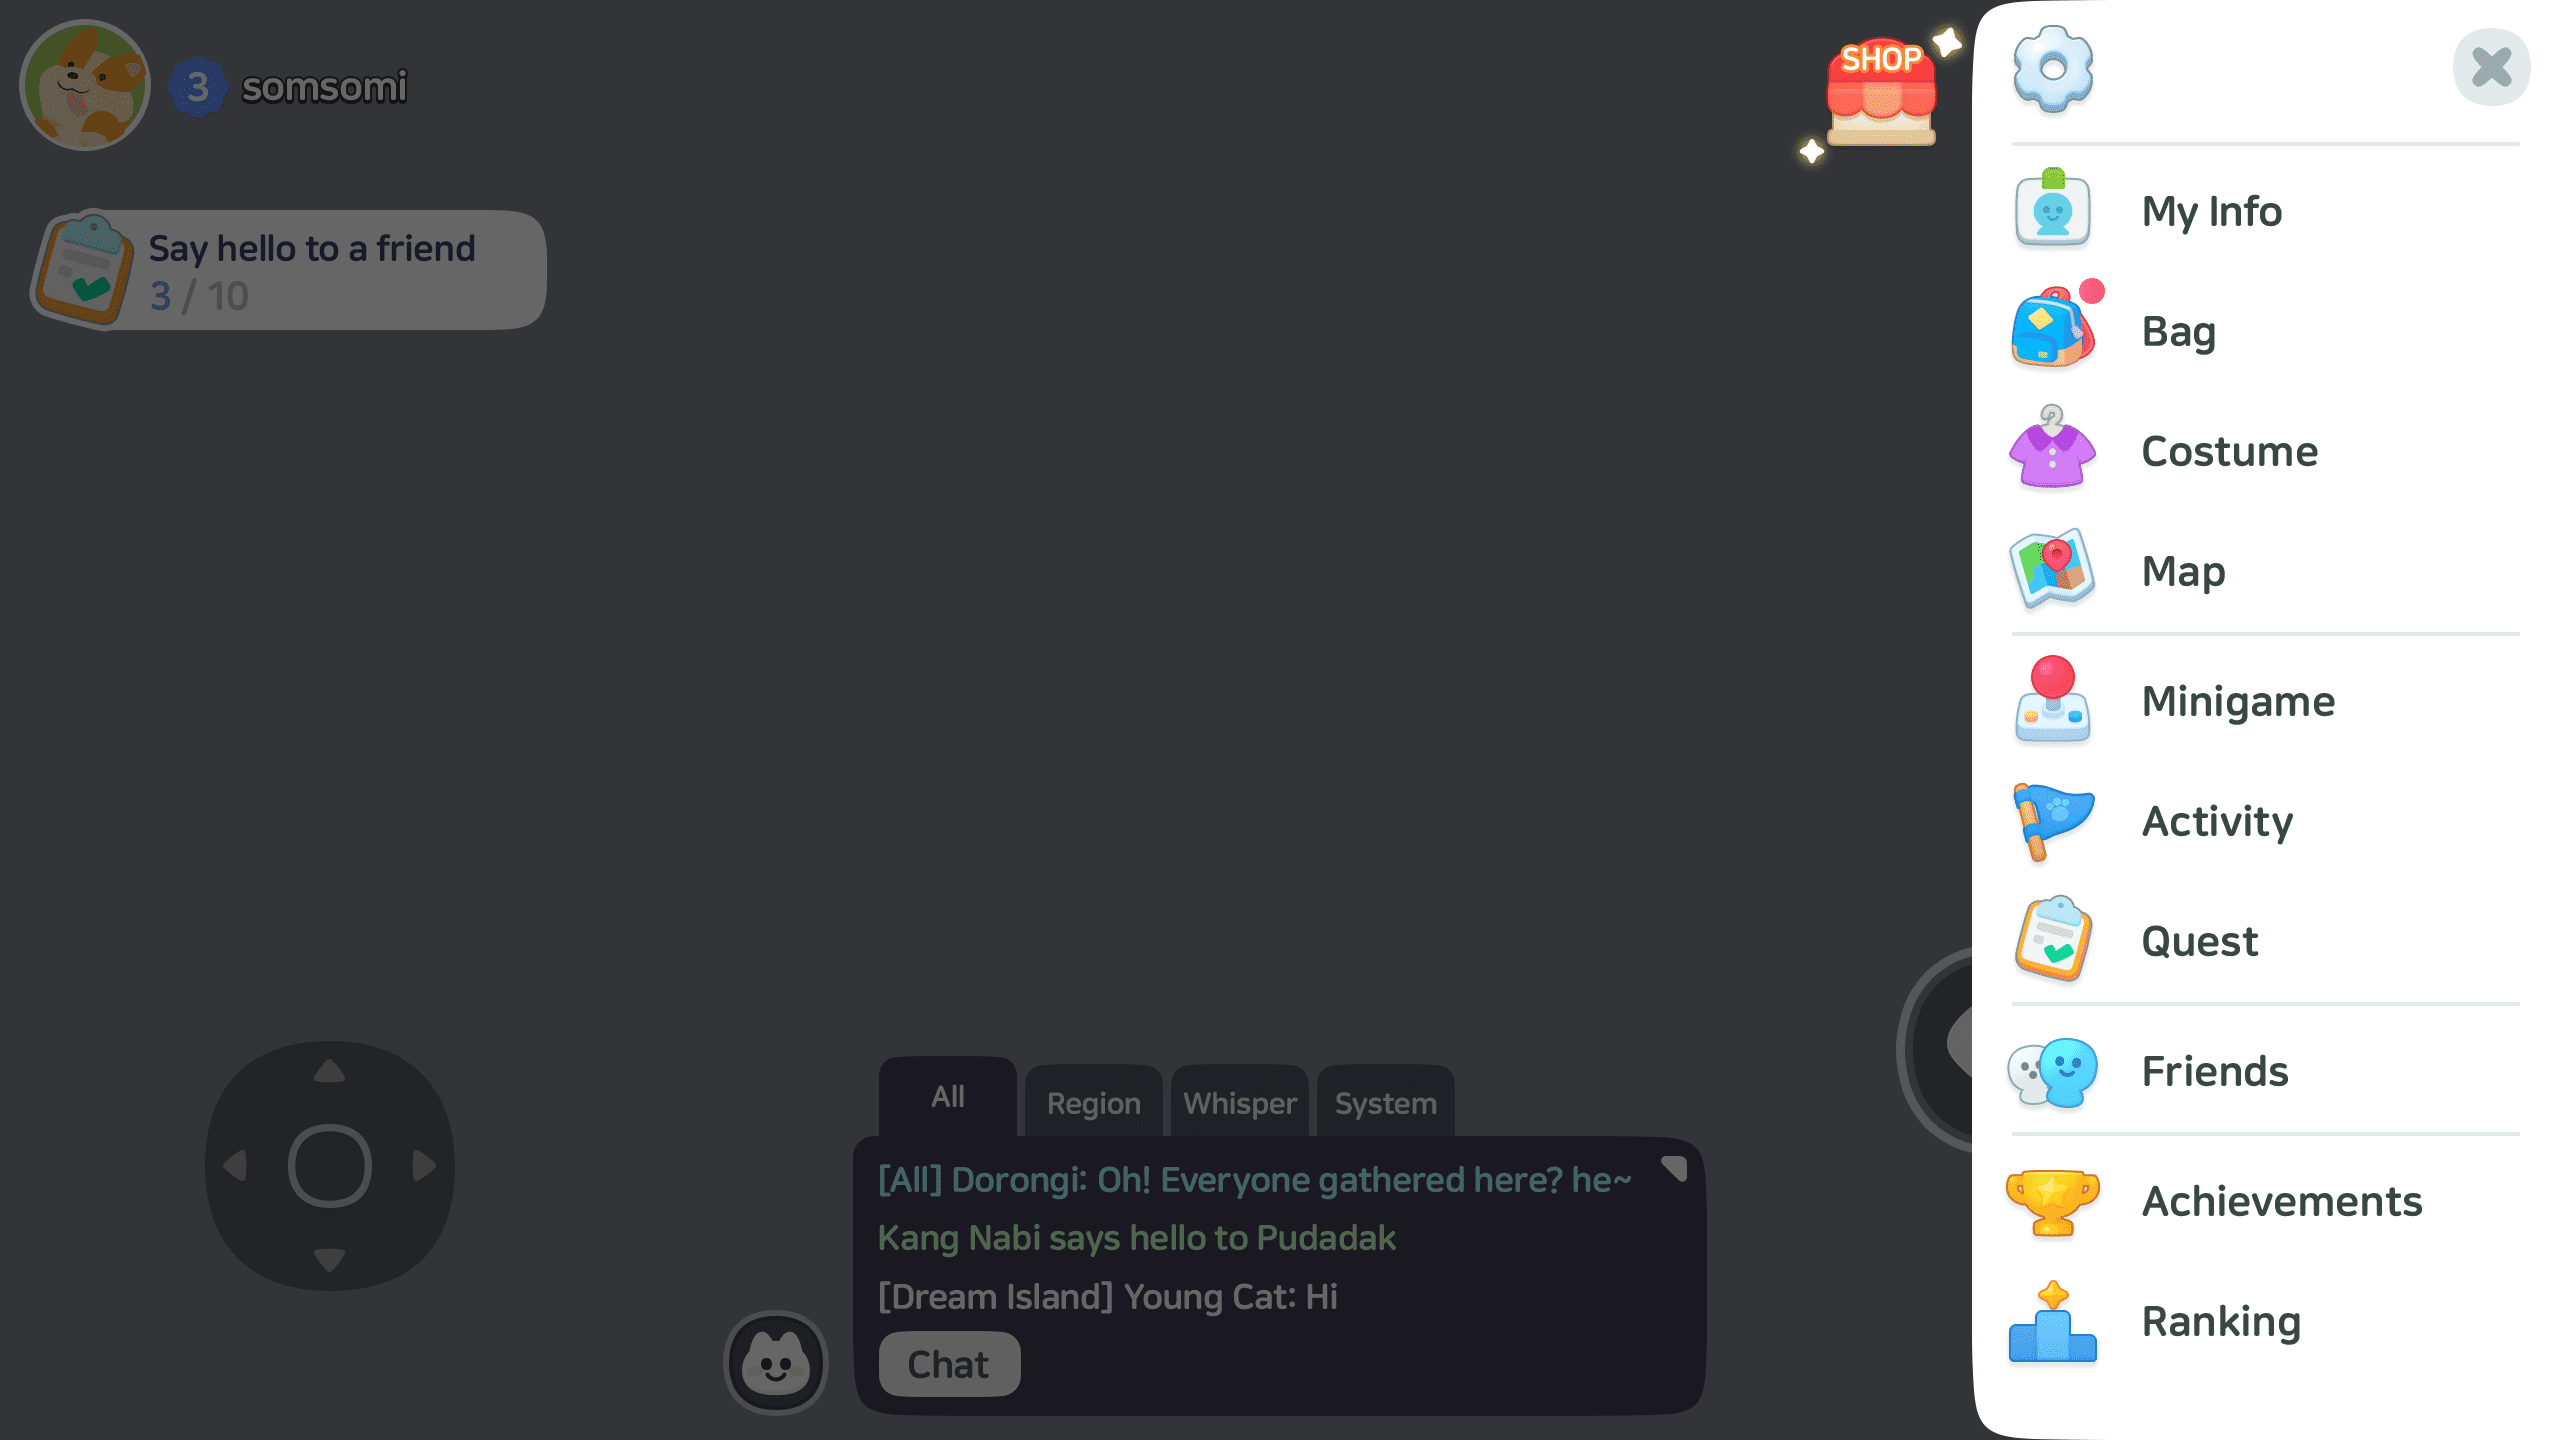The image size is (2560, 1440).
Task: Open the Quest menu entry
Action: [x=2265, y=940]
